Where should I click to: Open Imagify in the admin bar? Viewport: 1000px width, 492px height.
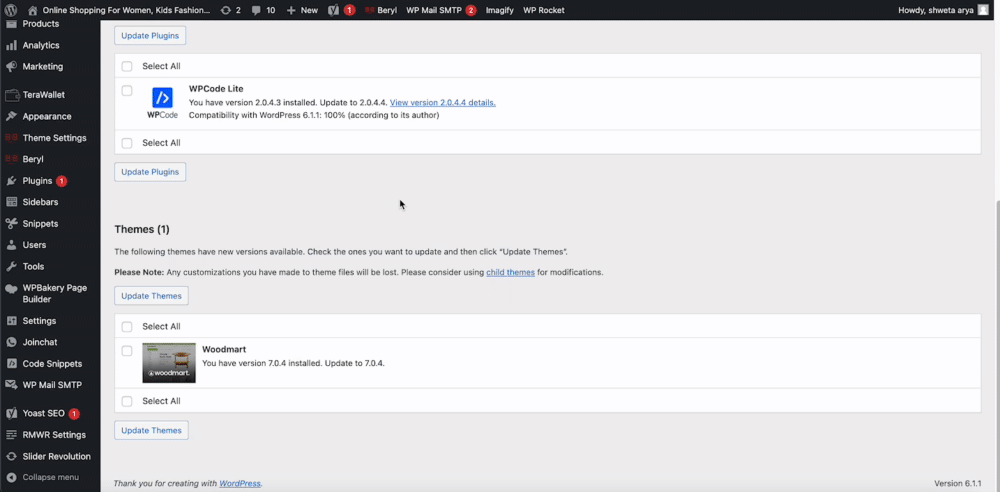(499, 10)
